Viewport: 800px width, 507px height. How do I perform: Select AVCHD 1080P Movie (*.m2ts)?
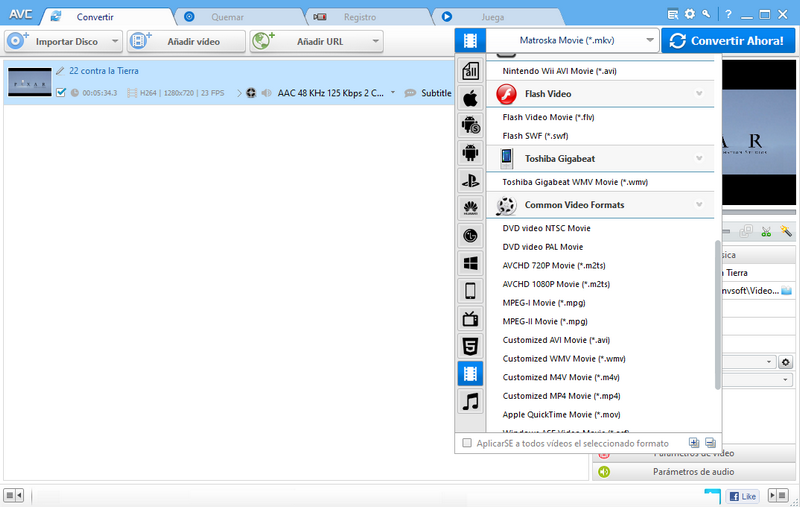pos(556,284)
